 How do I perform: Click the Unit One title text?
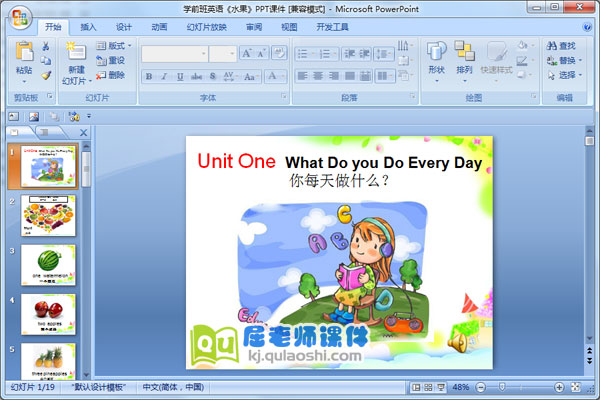point(236,161)
